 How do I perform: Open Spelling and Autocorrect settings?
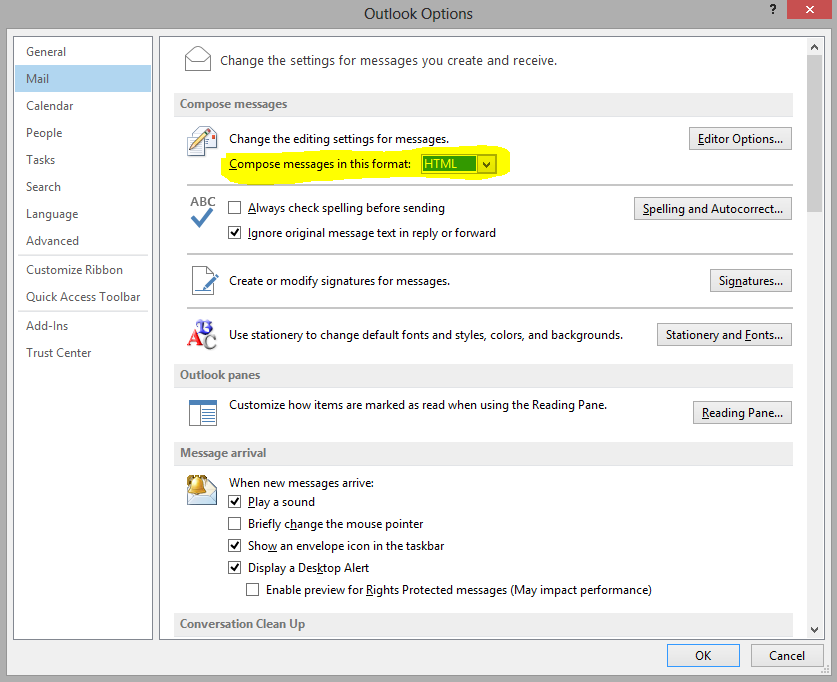pos(713,209)
